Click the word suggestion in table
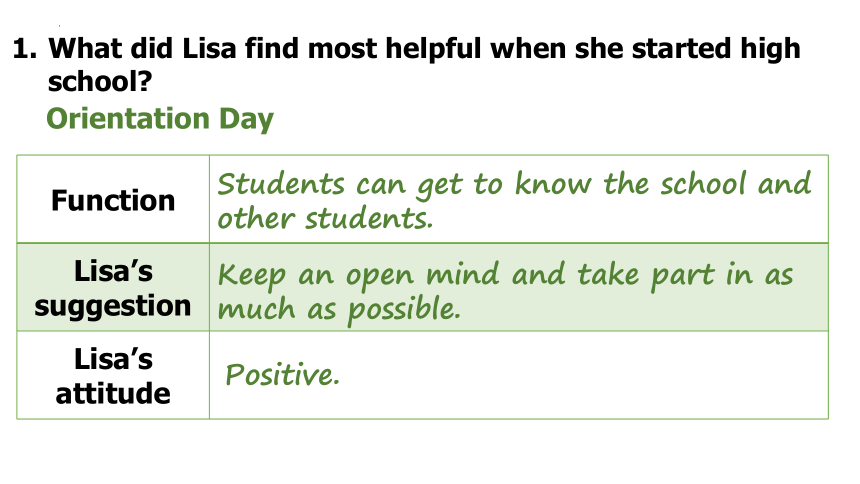The image size is (860, 484). (112, 306)
